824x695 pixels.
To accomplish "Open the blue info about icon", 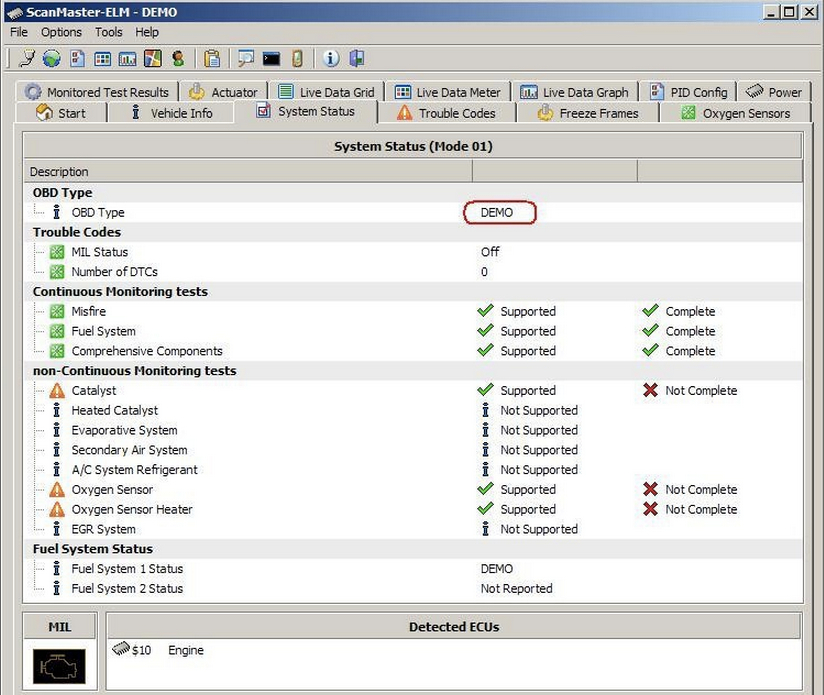I will tap(331, 58).
